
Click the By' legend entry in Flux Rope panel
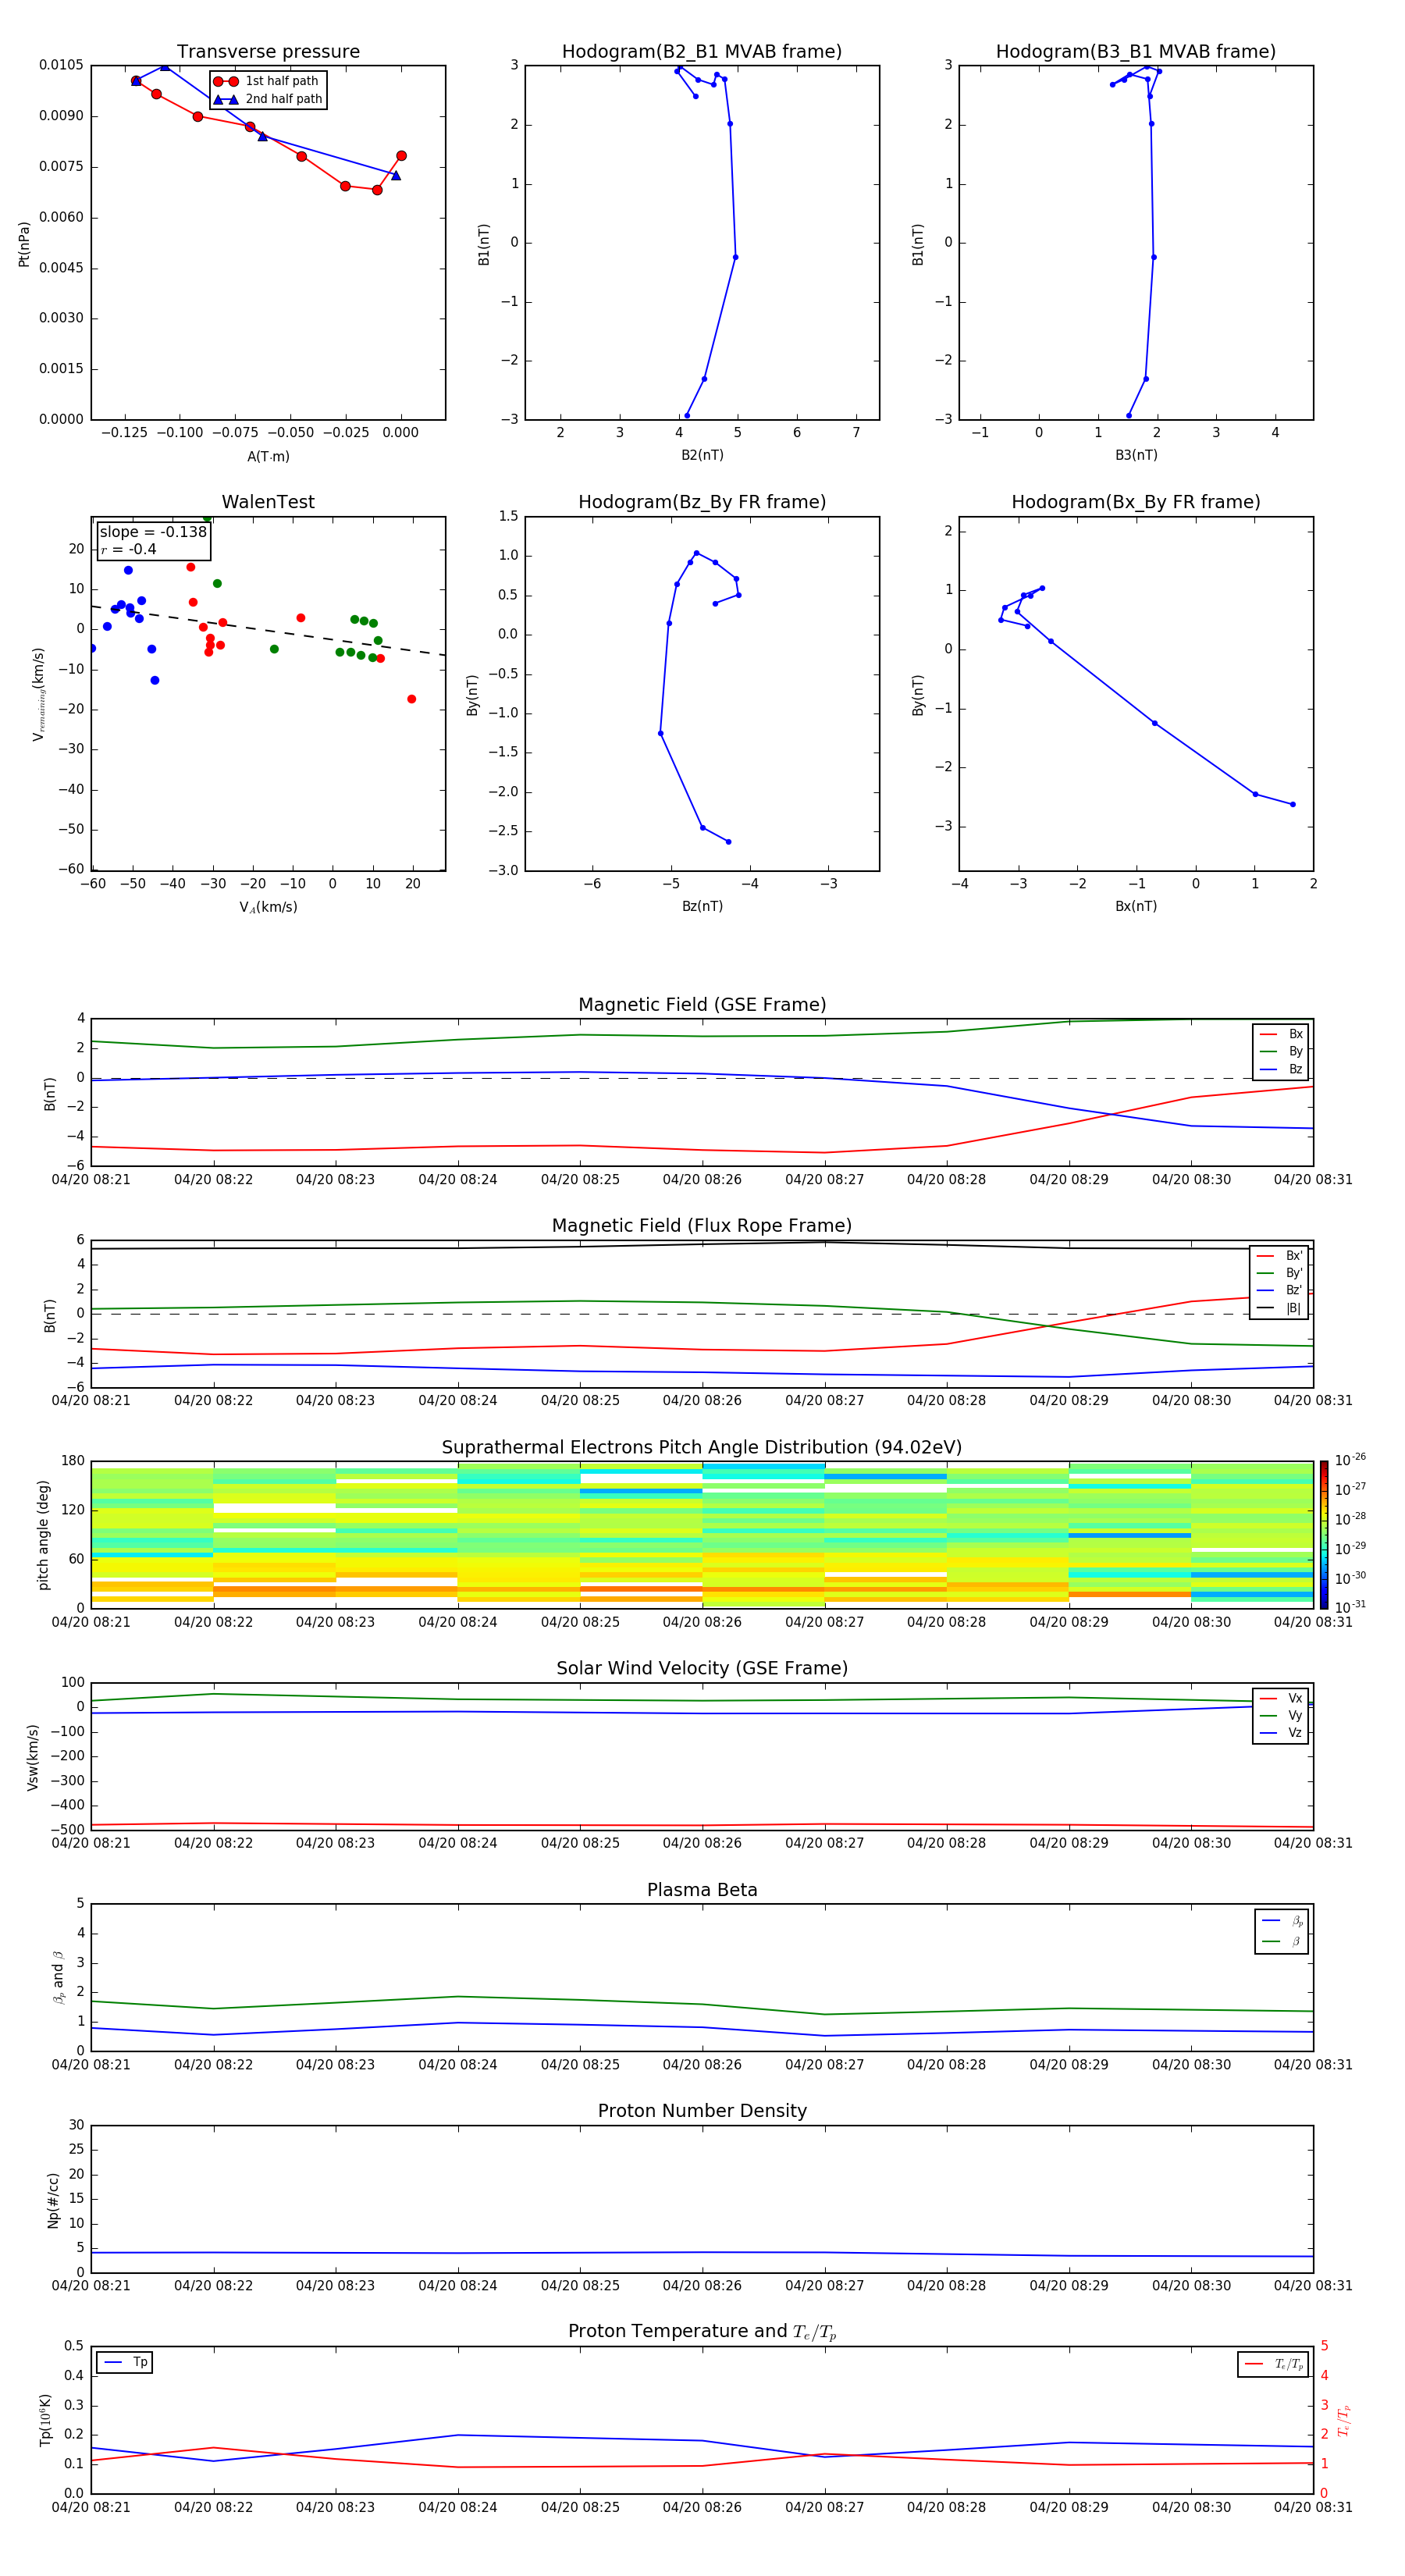tap(1279, 1273)
